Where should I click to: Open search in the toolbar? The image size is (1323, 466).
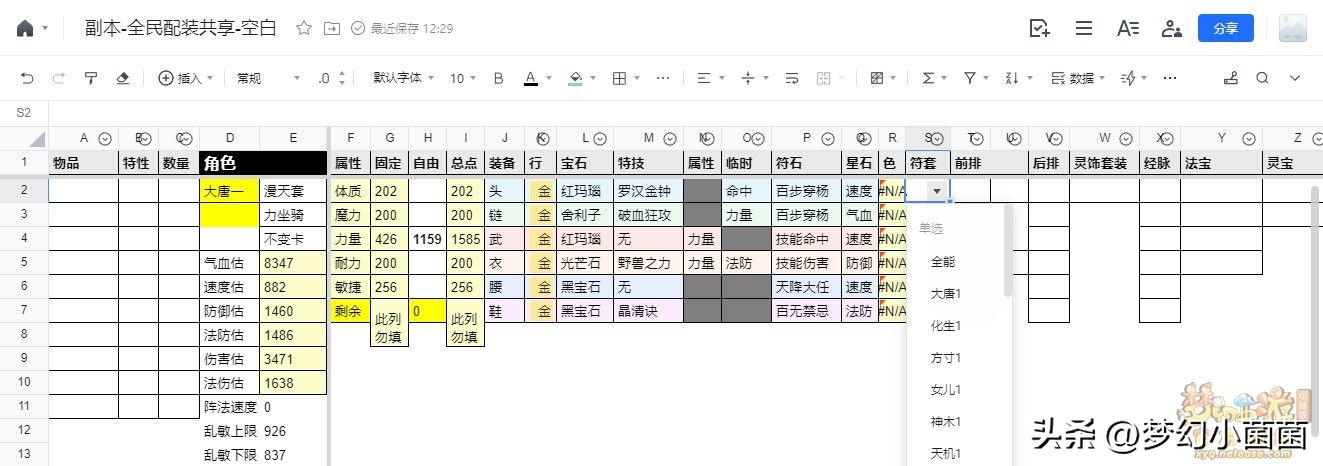[1262, 78]
